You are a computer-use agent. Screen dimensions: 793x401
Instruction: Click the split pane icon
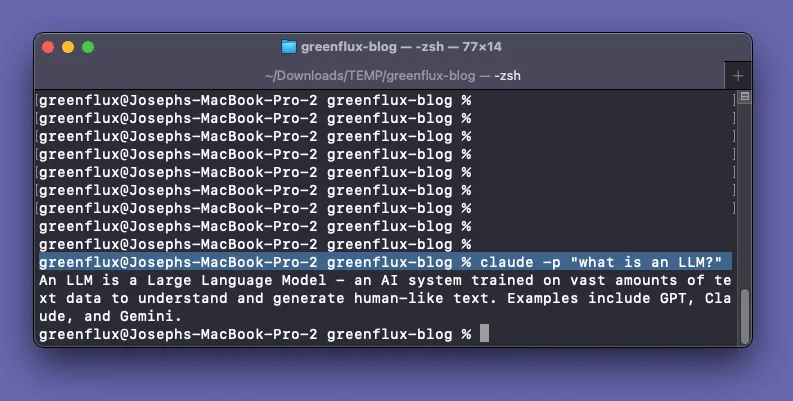tap(744, 97)
